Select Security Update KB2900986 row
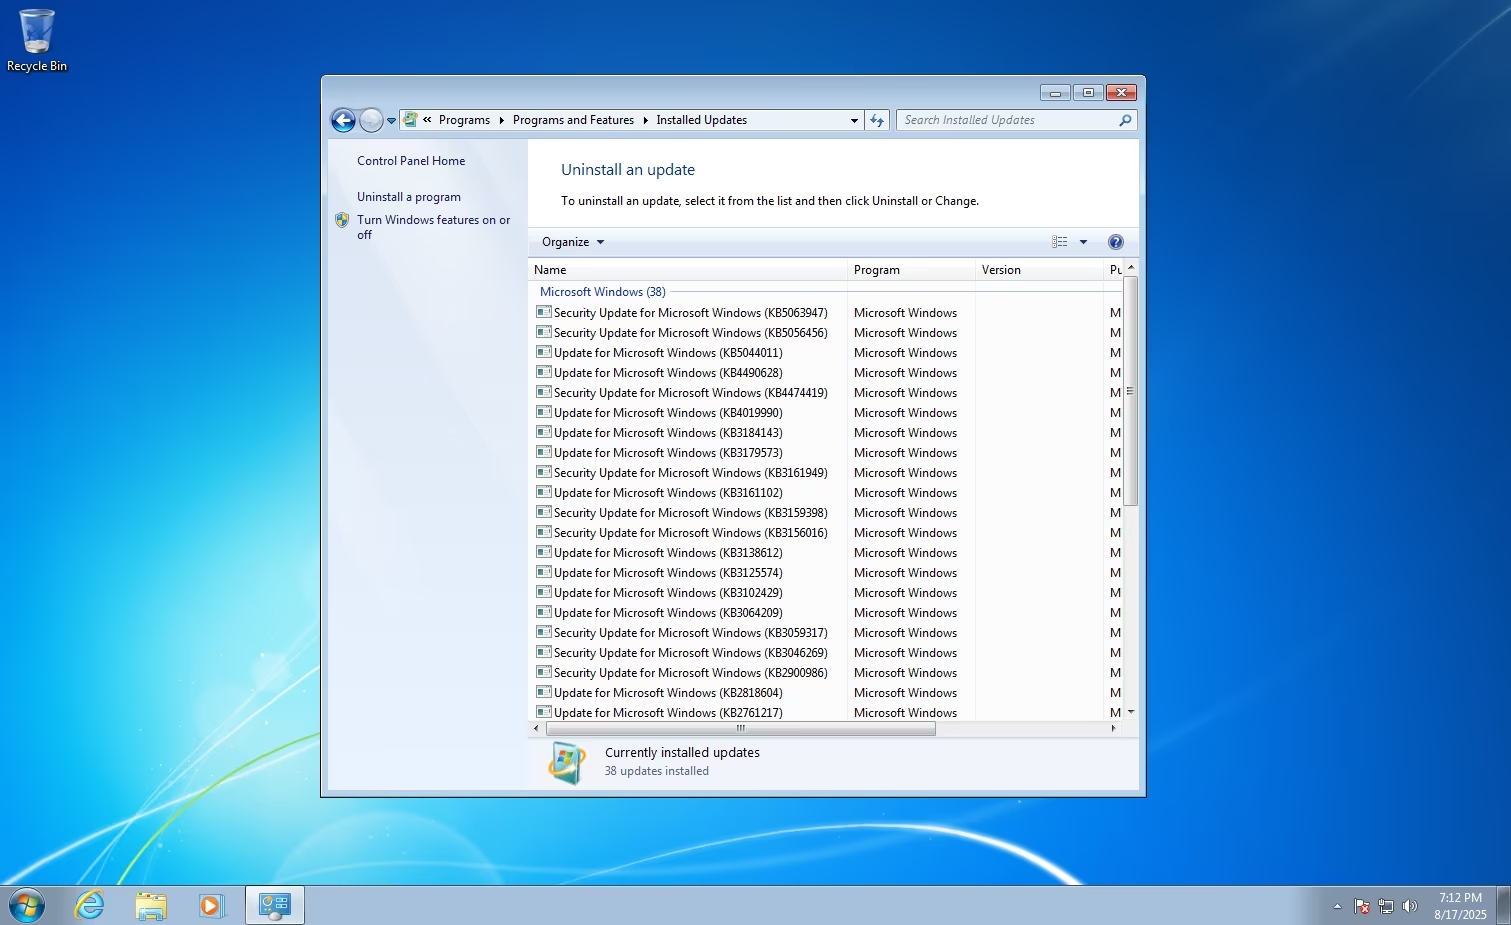This screenshot has height=925, width=1511. pyautogui.click(x=826, y=673)
